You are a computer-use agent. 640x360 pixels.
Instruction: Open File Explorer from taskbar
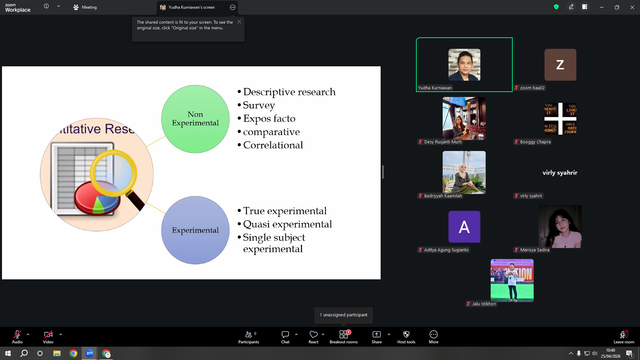tap(57, 353)
